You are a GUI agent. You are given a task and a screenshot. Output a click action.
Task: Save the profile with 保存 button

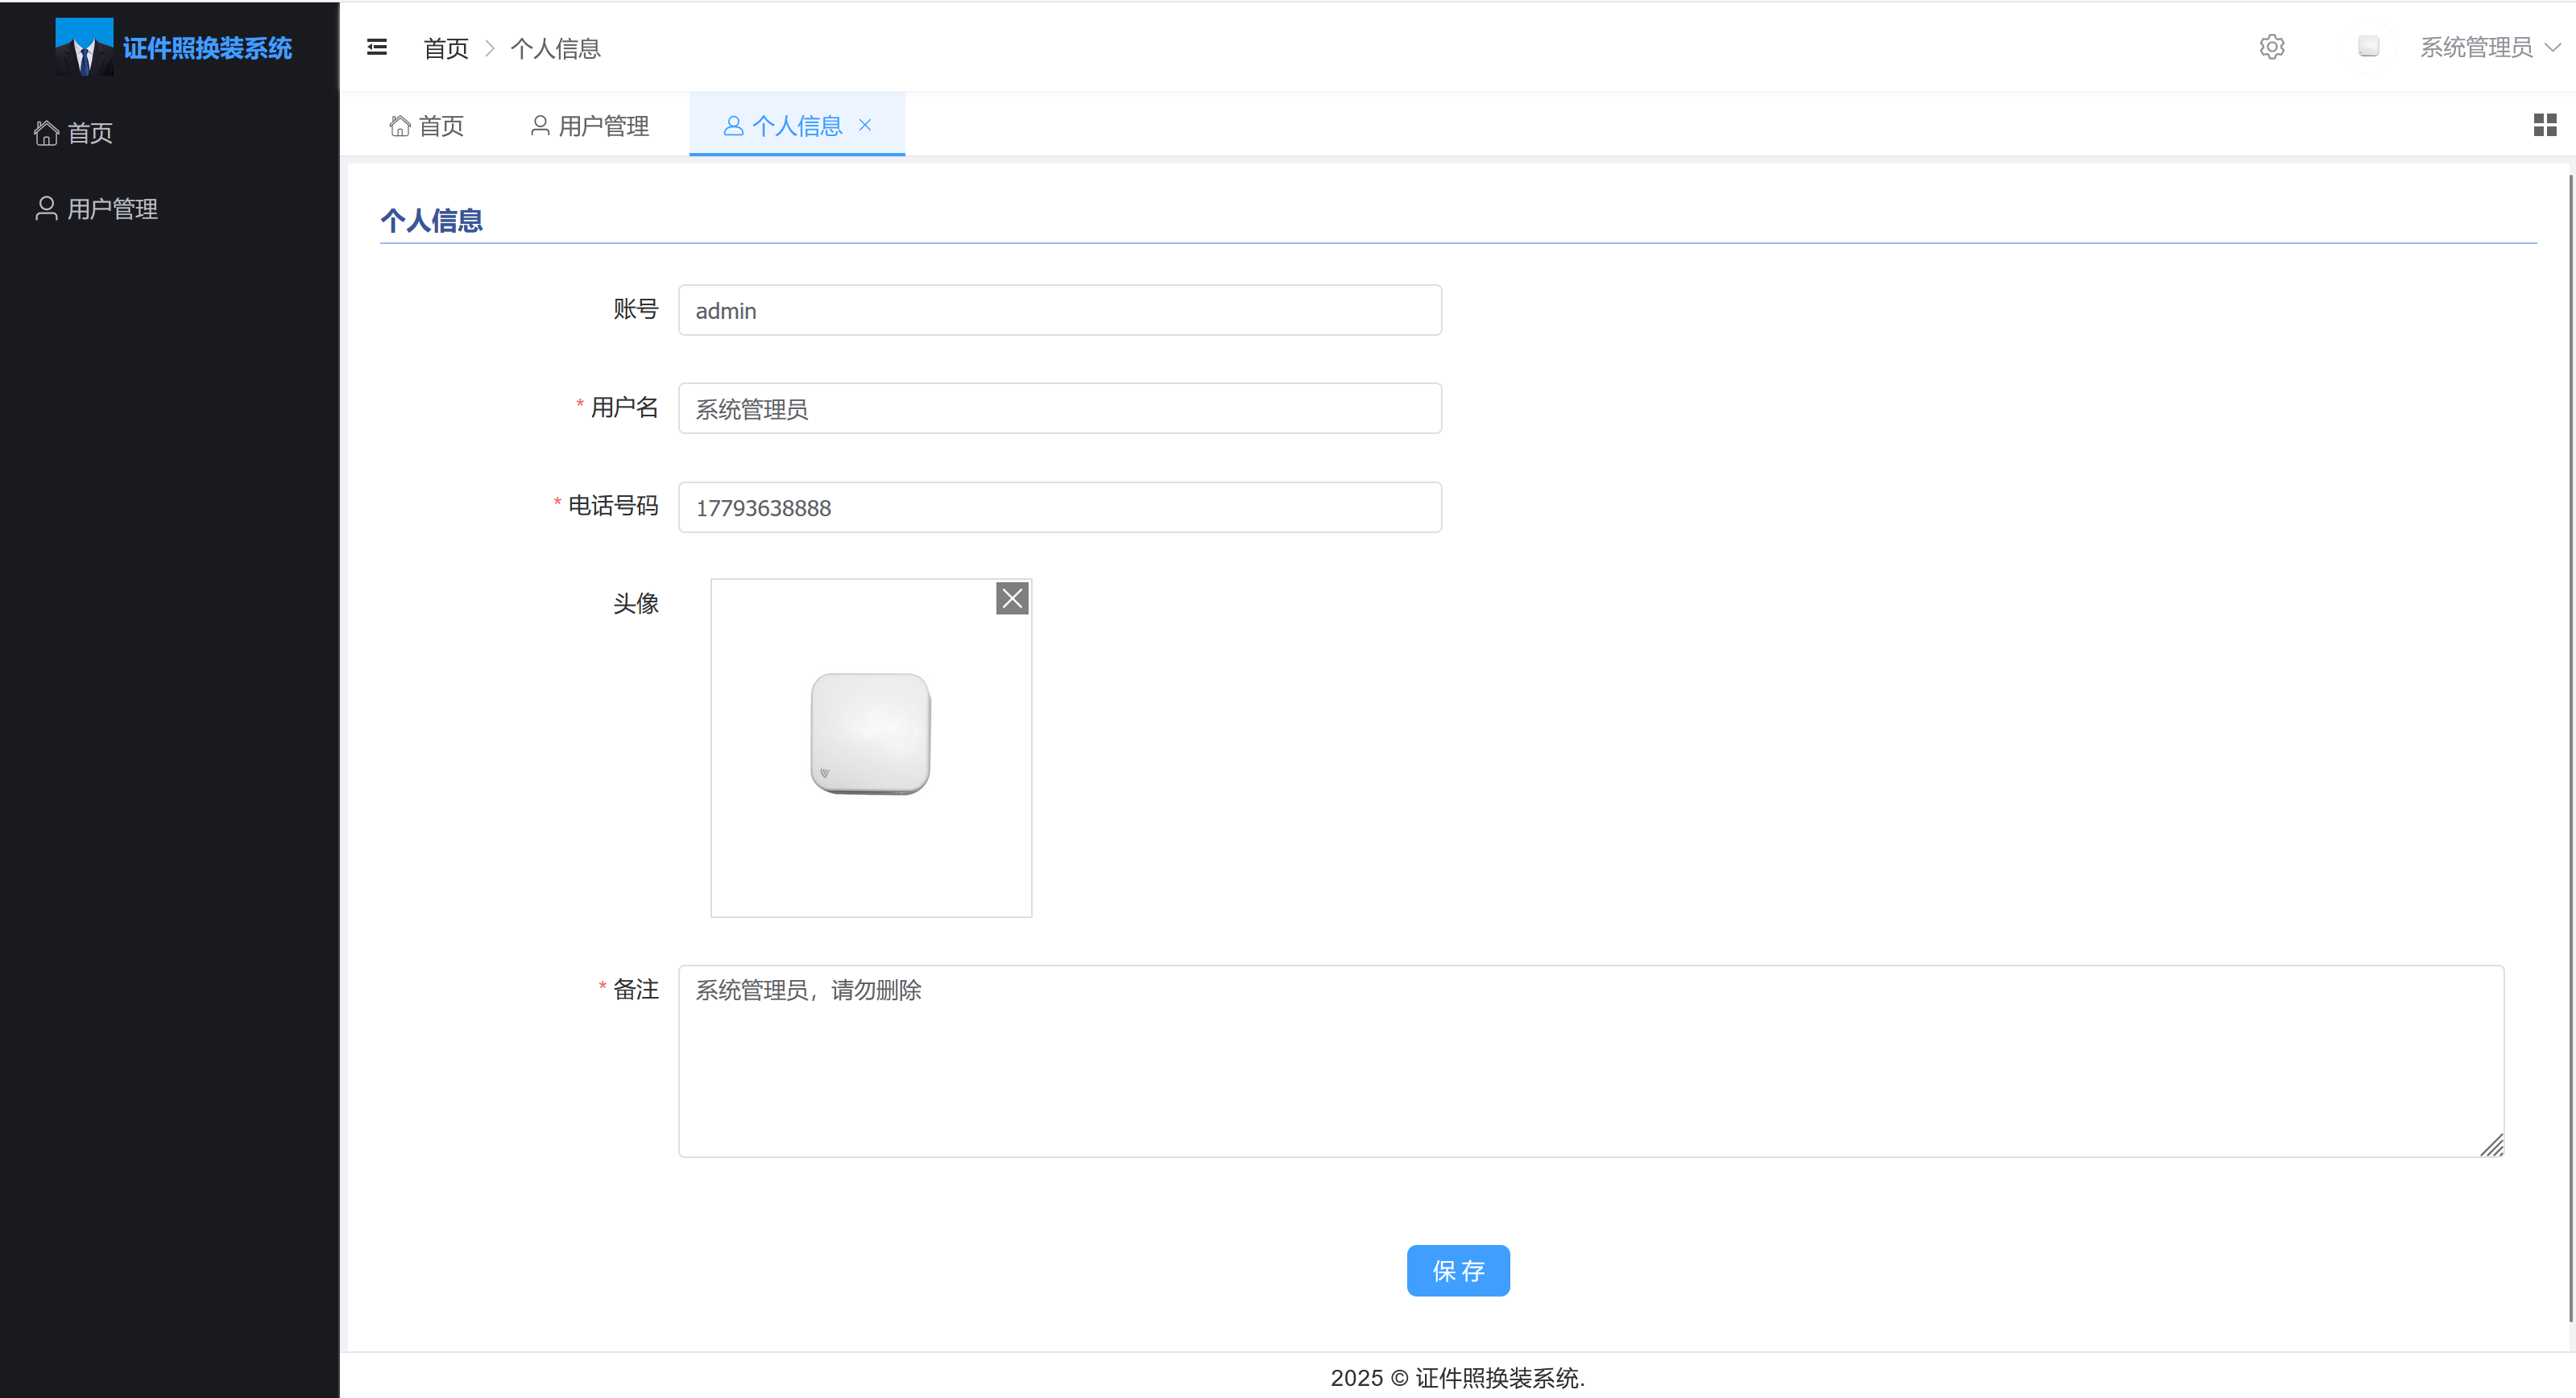[x=1457, y=1270]
